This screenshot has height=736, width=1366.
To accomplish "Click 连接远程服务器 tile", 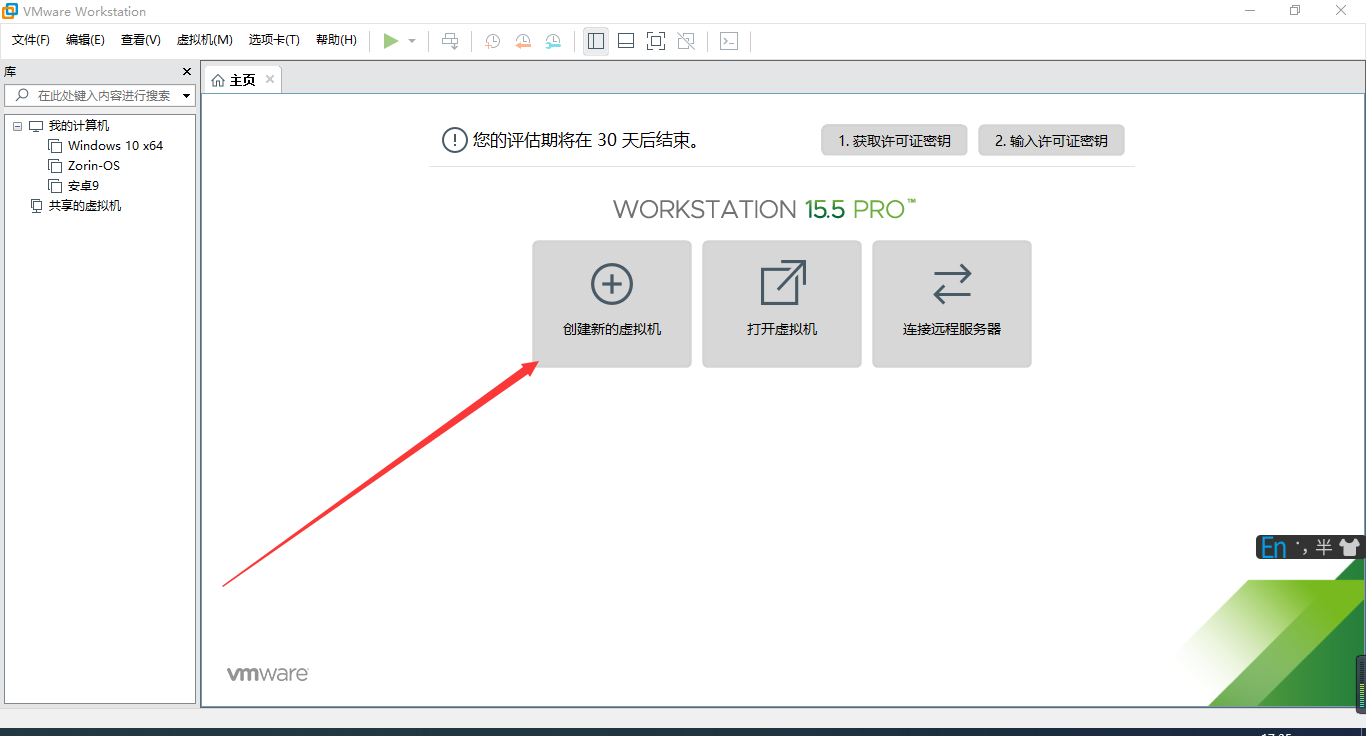I will point(952,304).
